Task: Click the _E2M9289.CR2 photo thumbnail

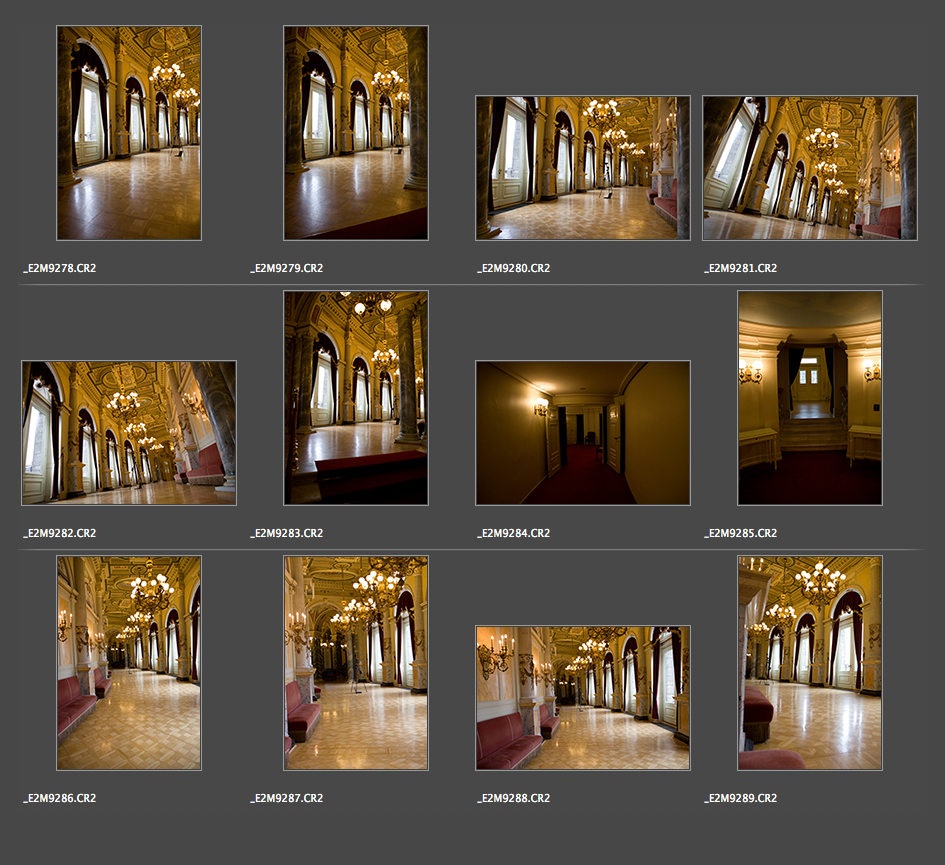Action: coord(810,663)
